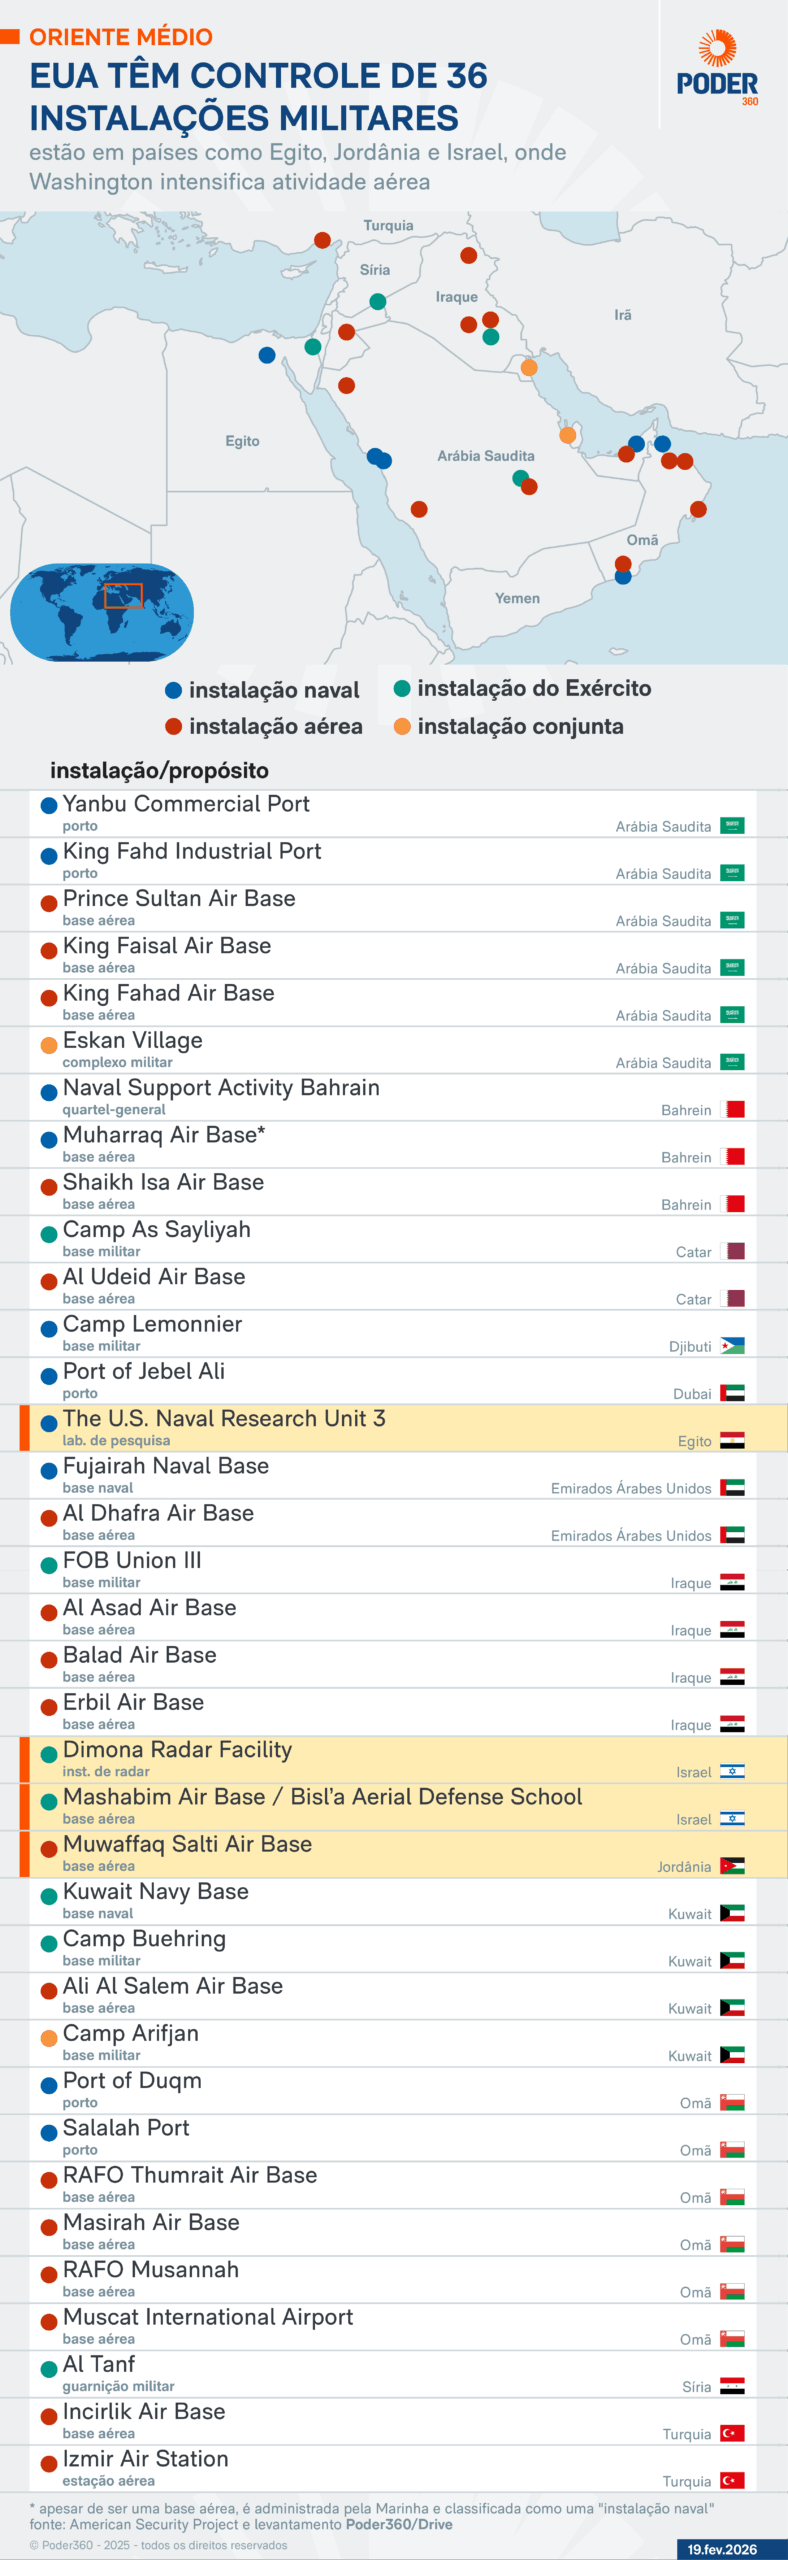788x2560 pixels.
Task: Click the Djibouti flag beside Camp Lemonnier
Action: click(732, 1346)
